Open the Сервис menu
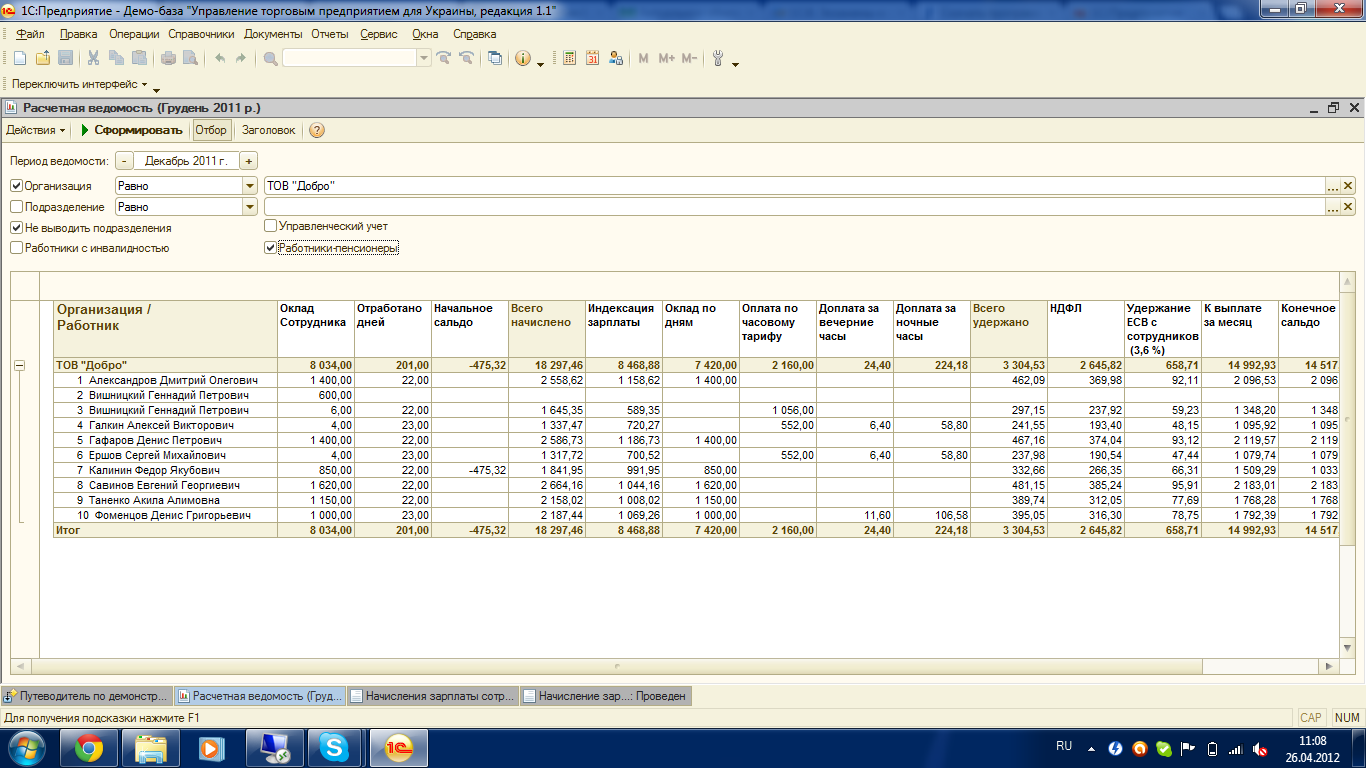 click(x=378, y=34)
